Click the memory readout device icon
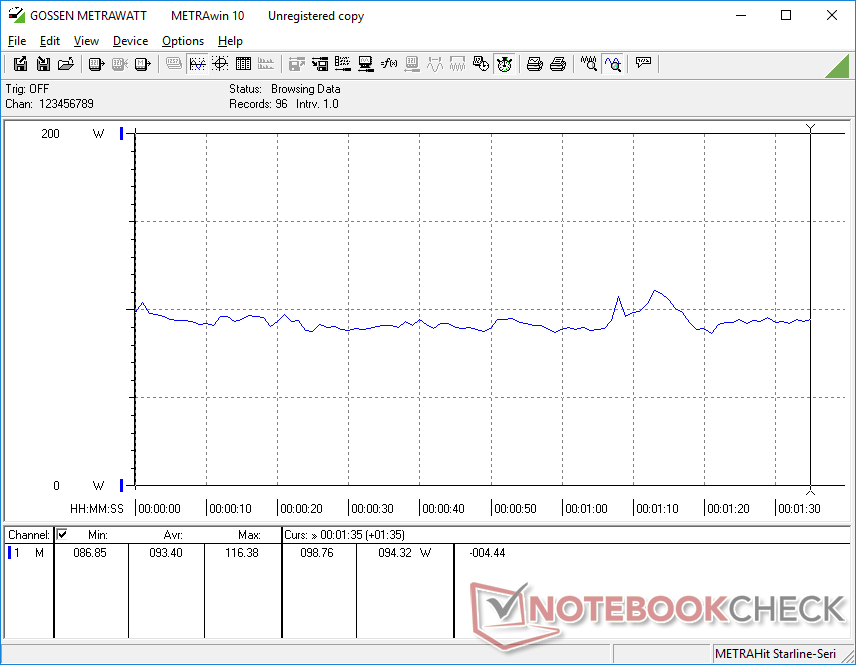856x665 pixels. click(x=142, y=64)
